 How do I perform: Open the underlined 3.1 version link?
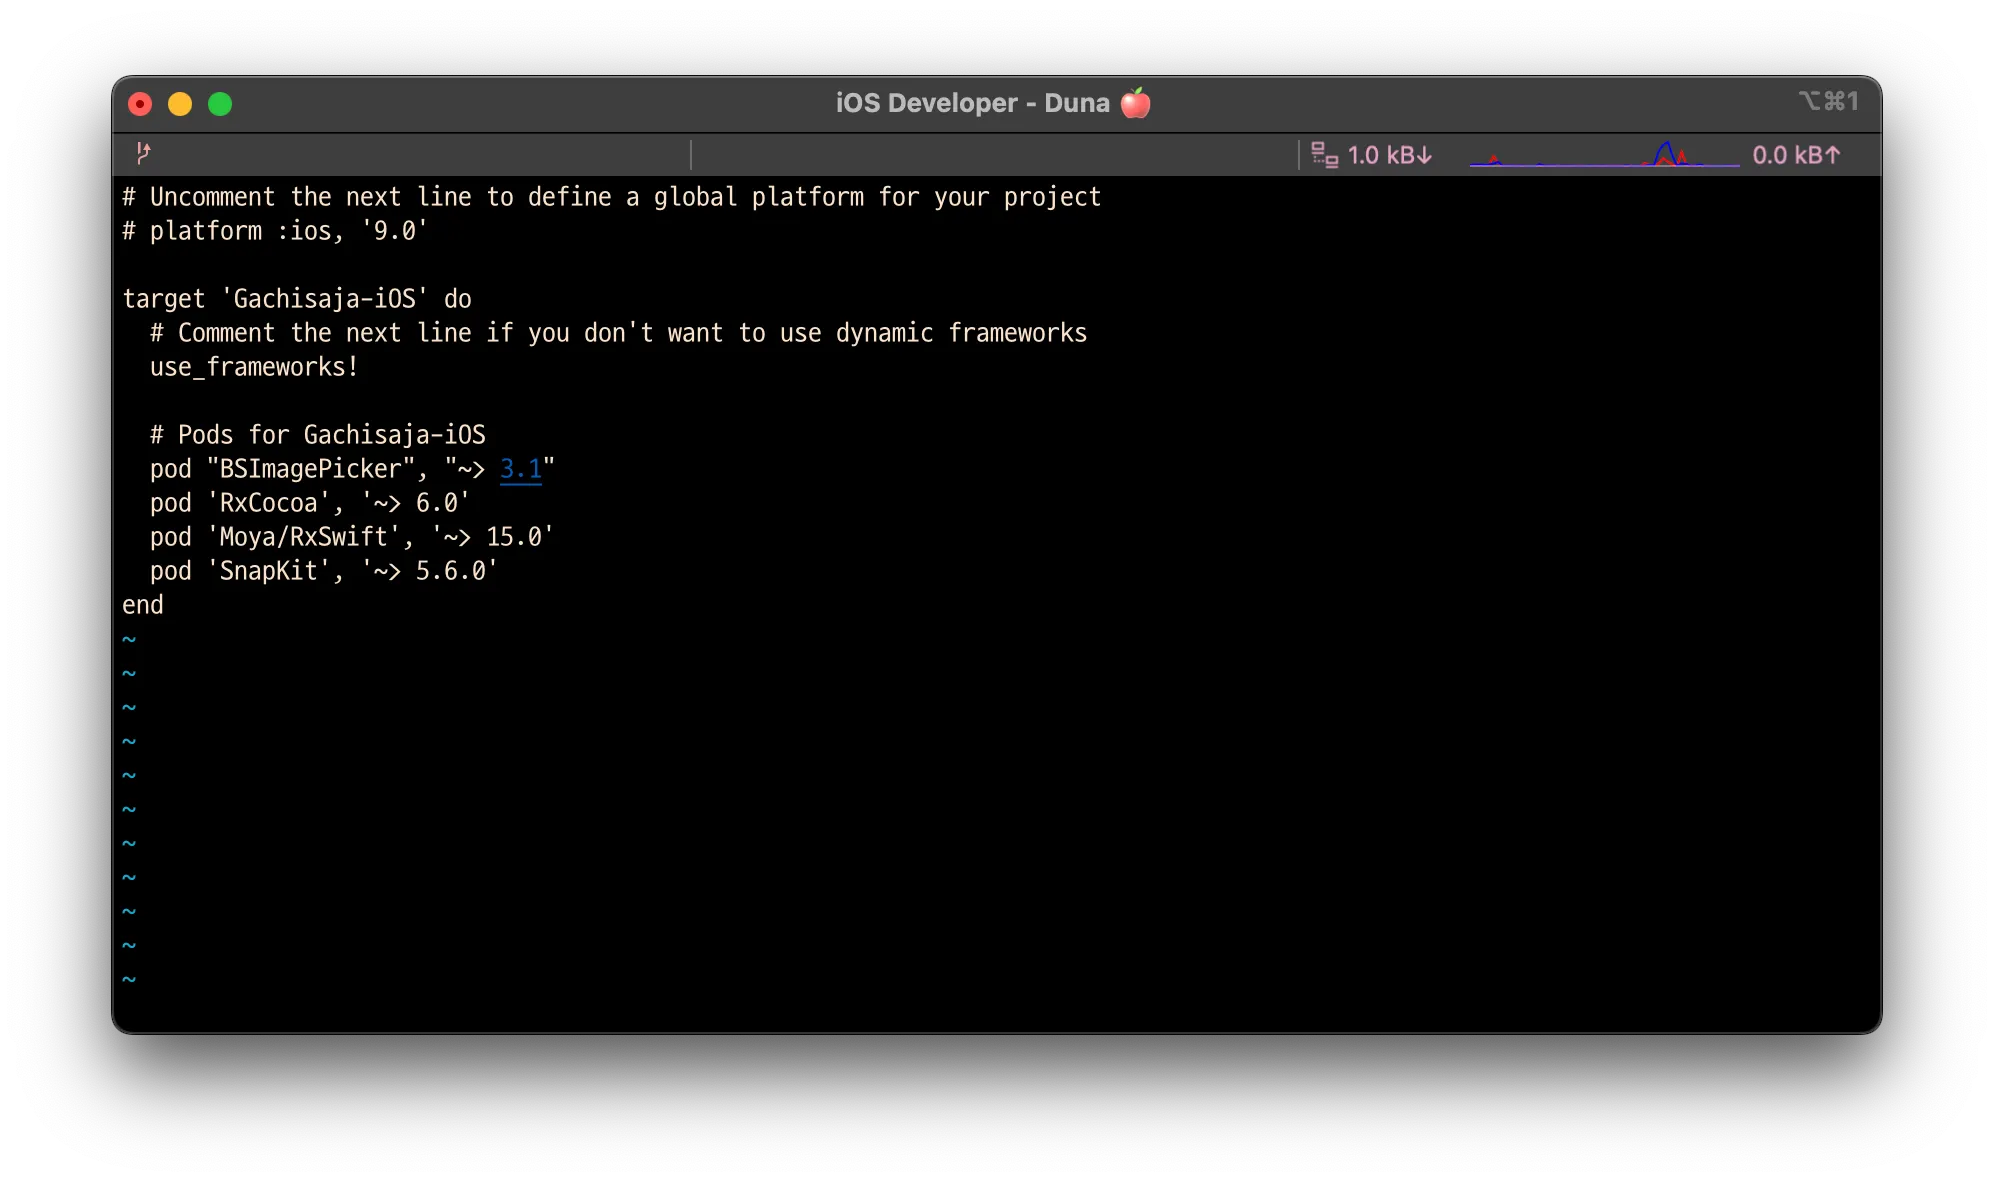[x=520, y=469]
